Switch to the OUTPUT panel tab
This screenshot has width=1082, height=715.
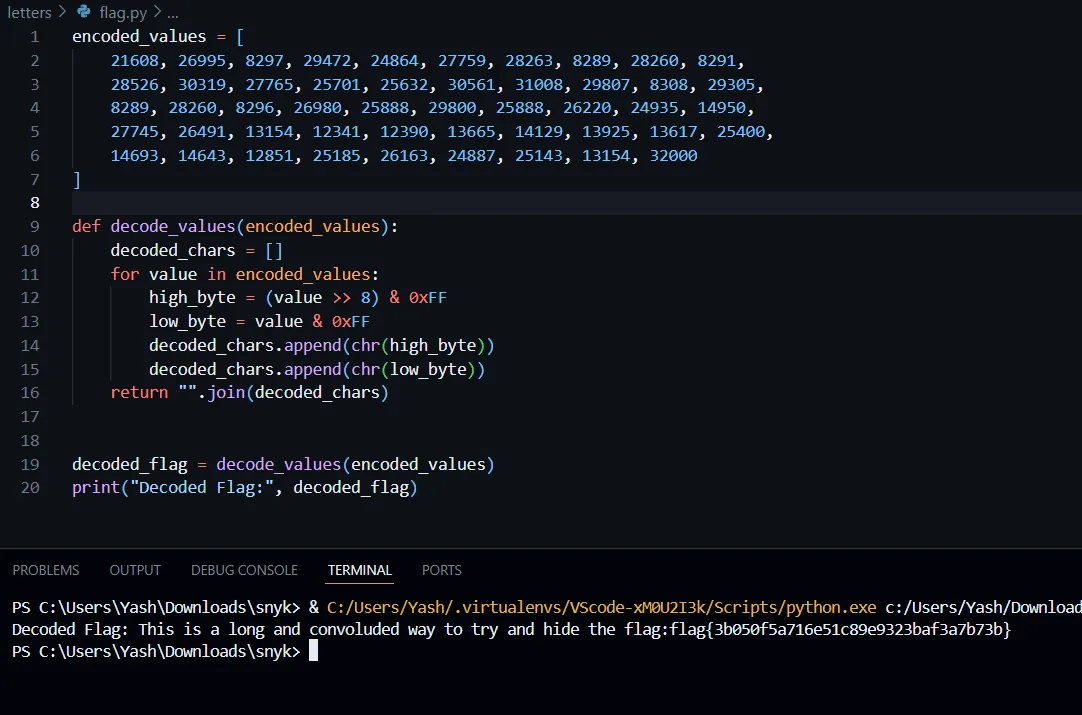click(135, 570)
